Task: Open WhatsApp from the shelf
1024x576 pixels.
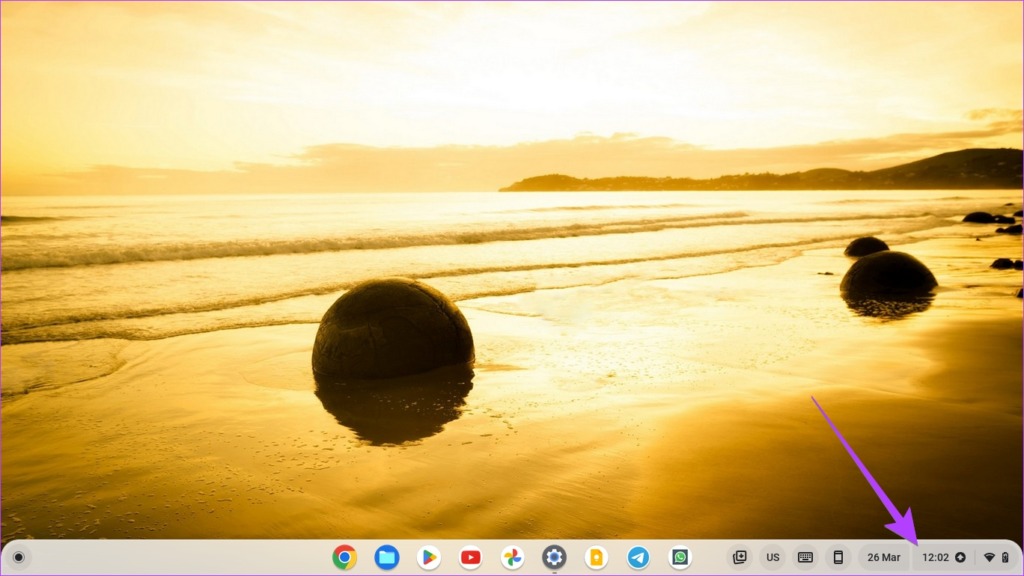Action: click(680, 557)
